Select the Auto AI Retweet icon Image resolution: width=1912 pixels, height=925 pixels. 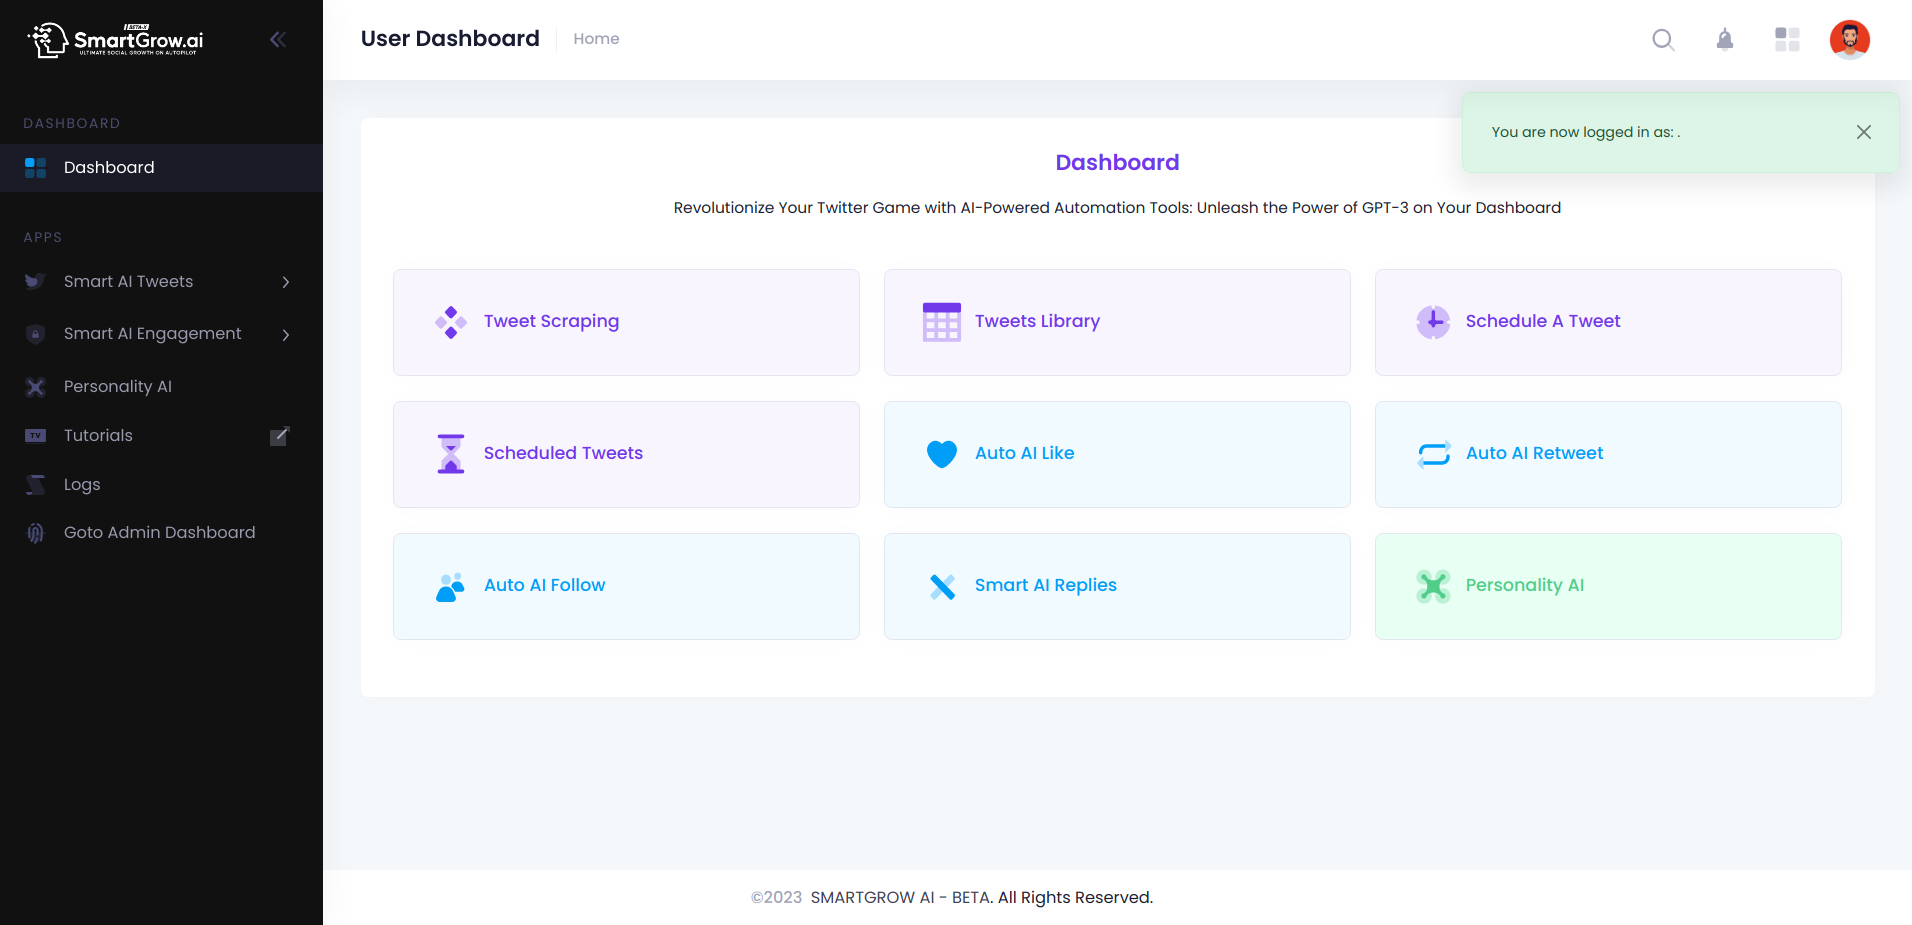pos(1432,453)
